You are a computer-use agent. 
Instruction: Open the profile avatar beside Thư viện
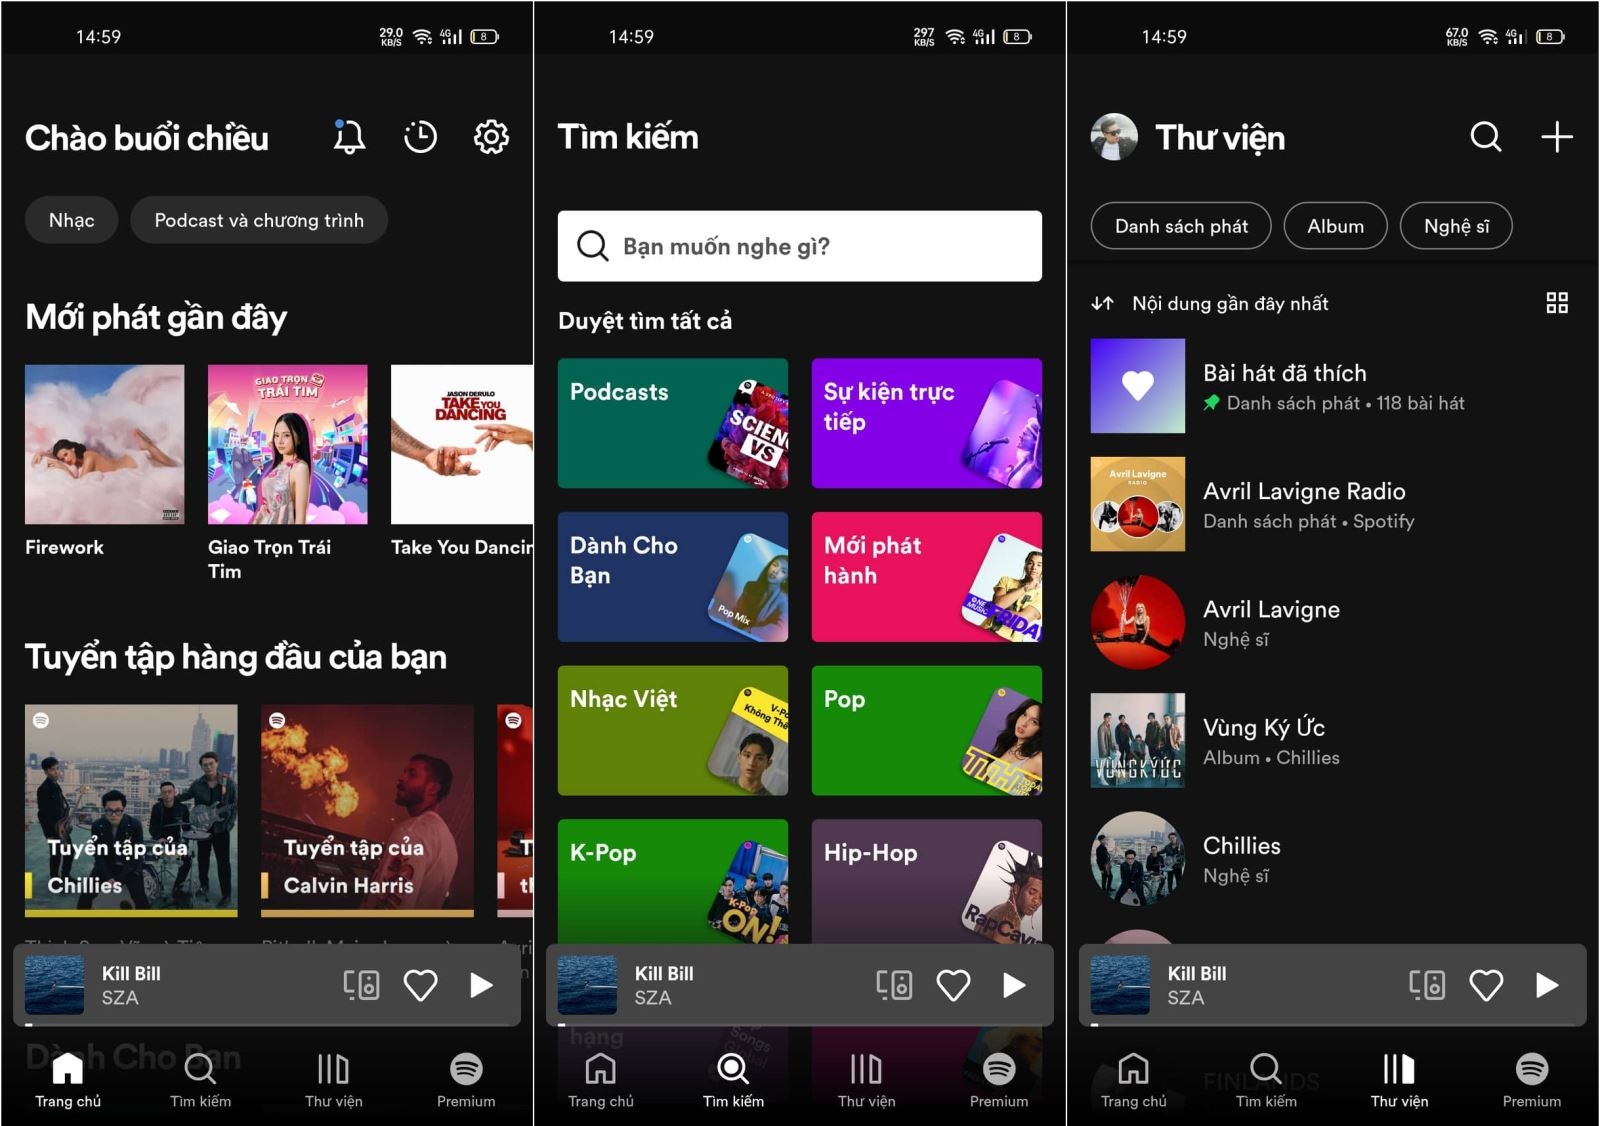click(1114, 137)
